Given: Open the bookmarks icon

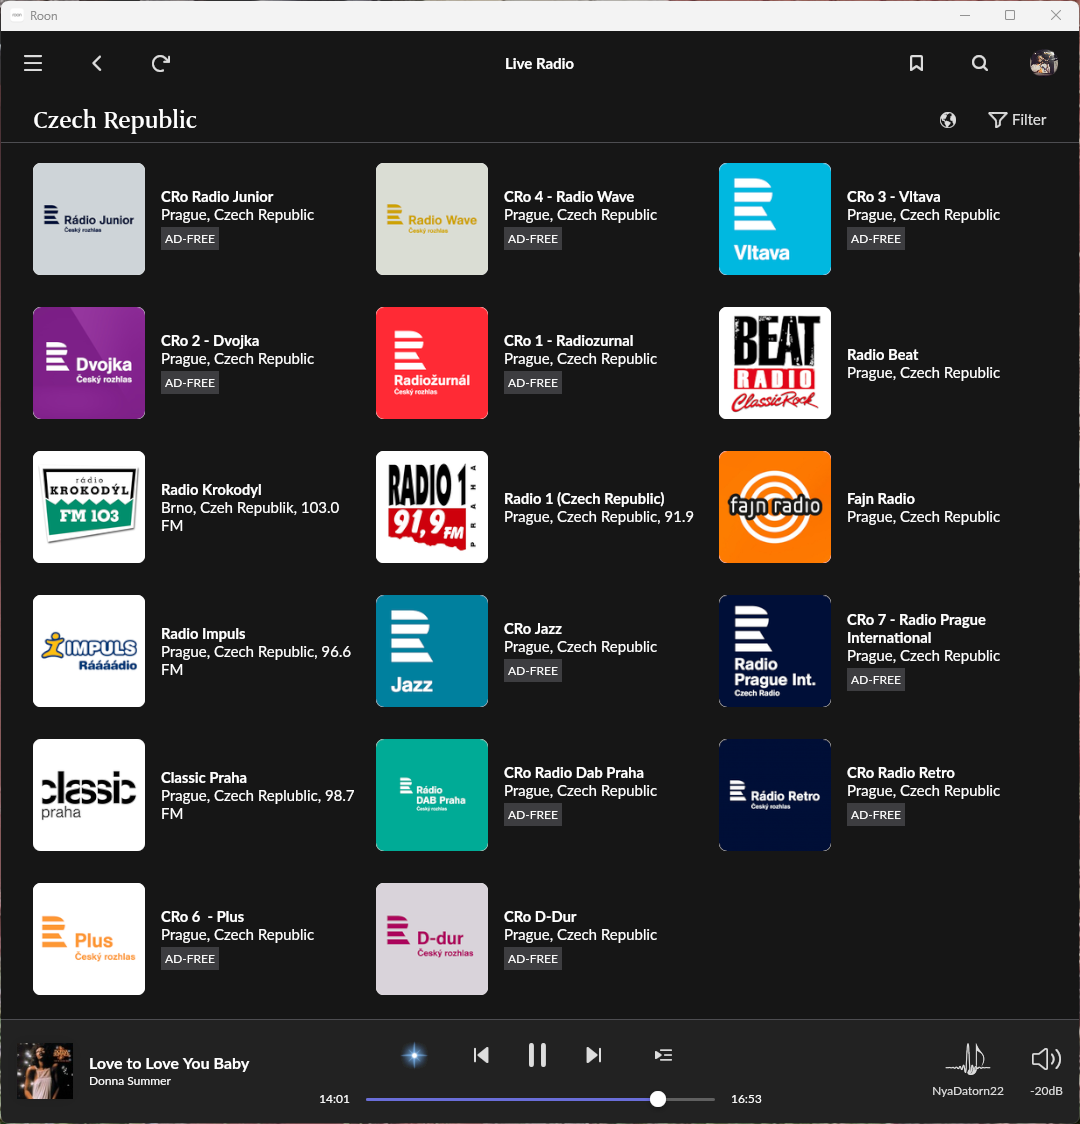Looking at the screenshot, I should coord(916,63).
